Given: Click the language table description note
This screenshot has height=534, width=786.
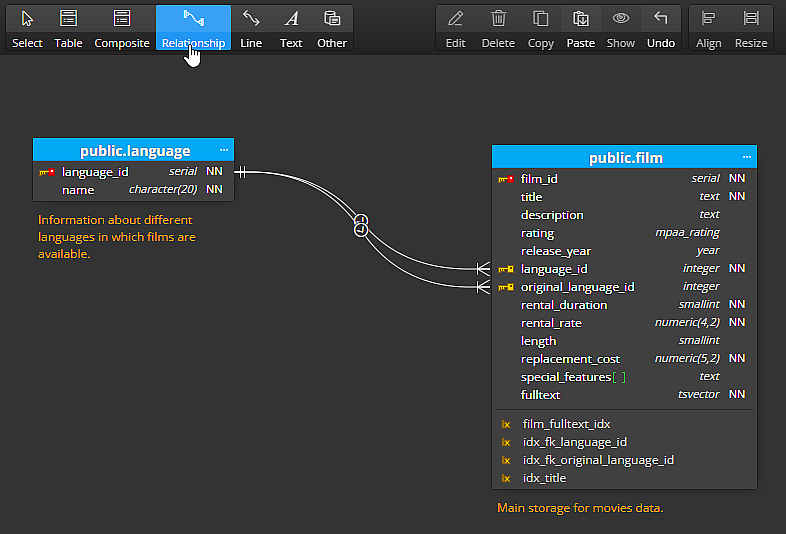Looking at the screenshot, I should 117,237.
